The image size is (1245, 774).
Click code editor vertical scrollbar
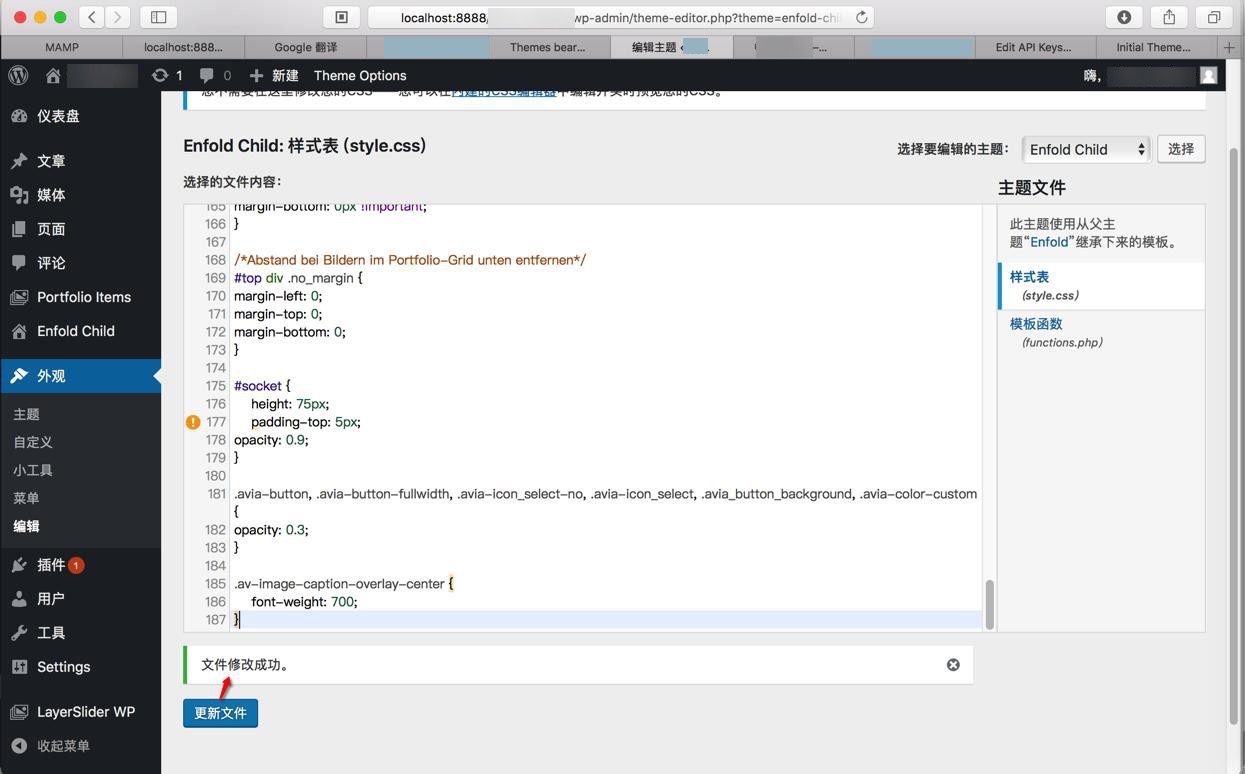(990, 604)
